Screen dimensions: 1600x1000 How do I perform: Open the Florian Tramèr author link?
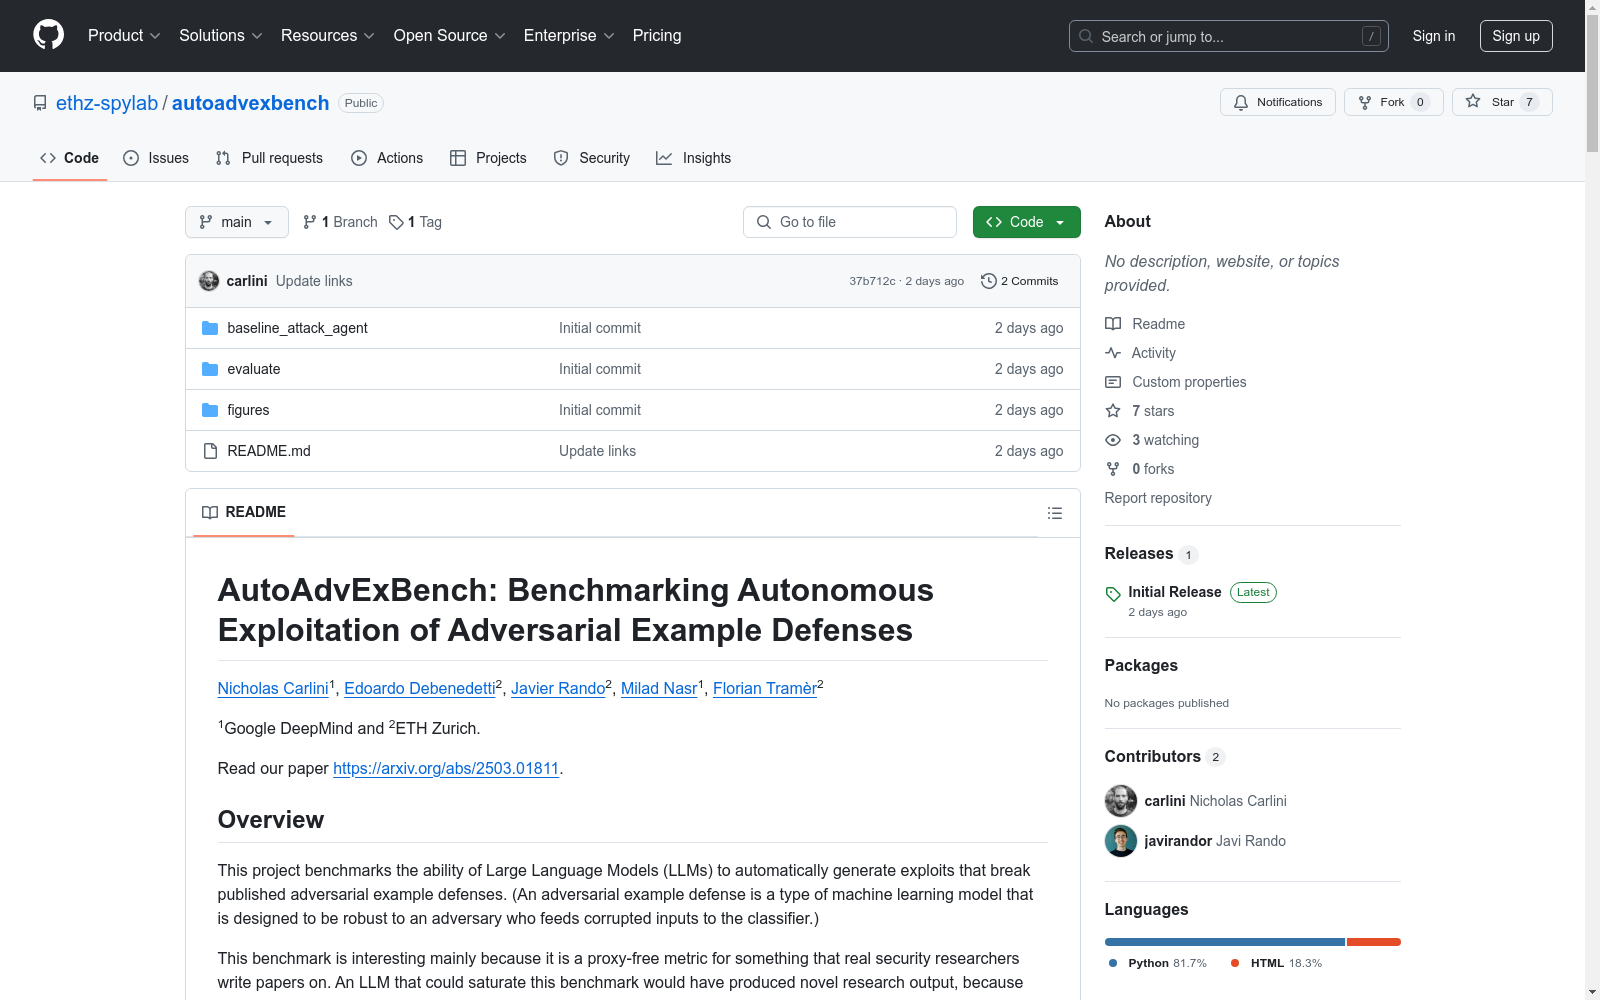click(x=765, y=688)
